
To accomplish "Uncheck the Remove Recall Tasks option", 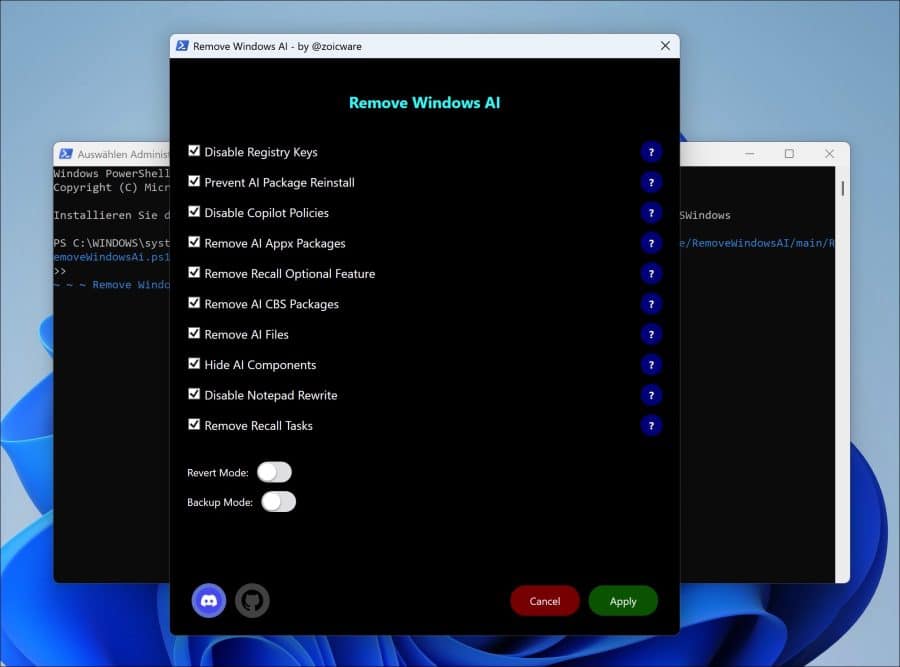I will point(194,424).
